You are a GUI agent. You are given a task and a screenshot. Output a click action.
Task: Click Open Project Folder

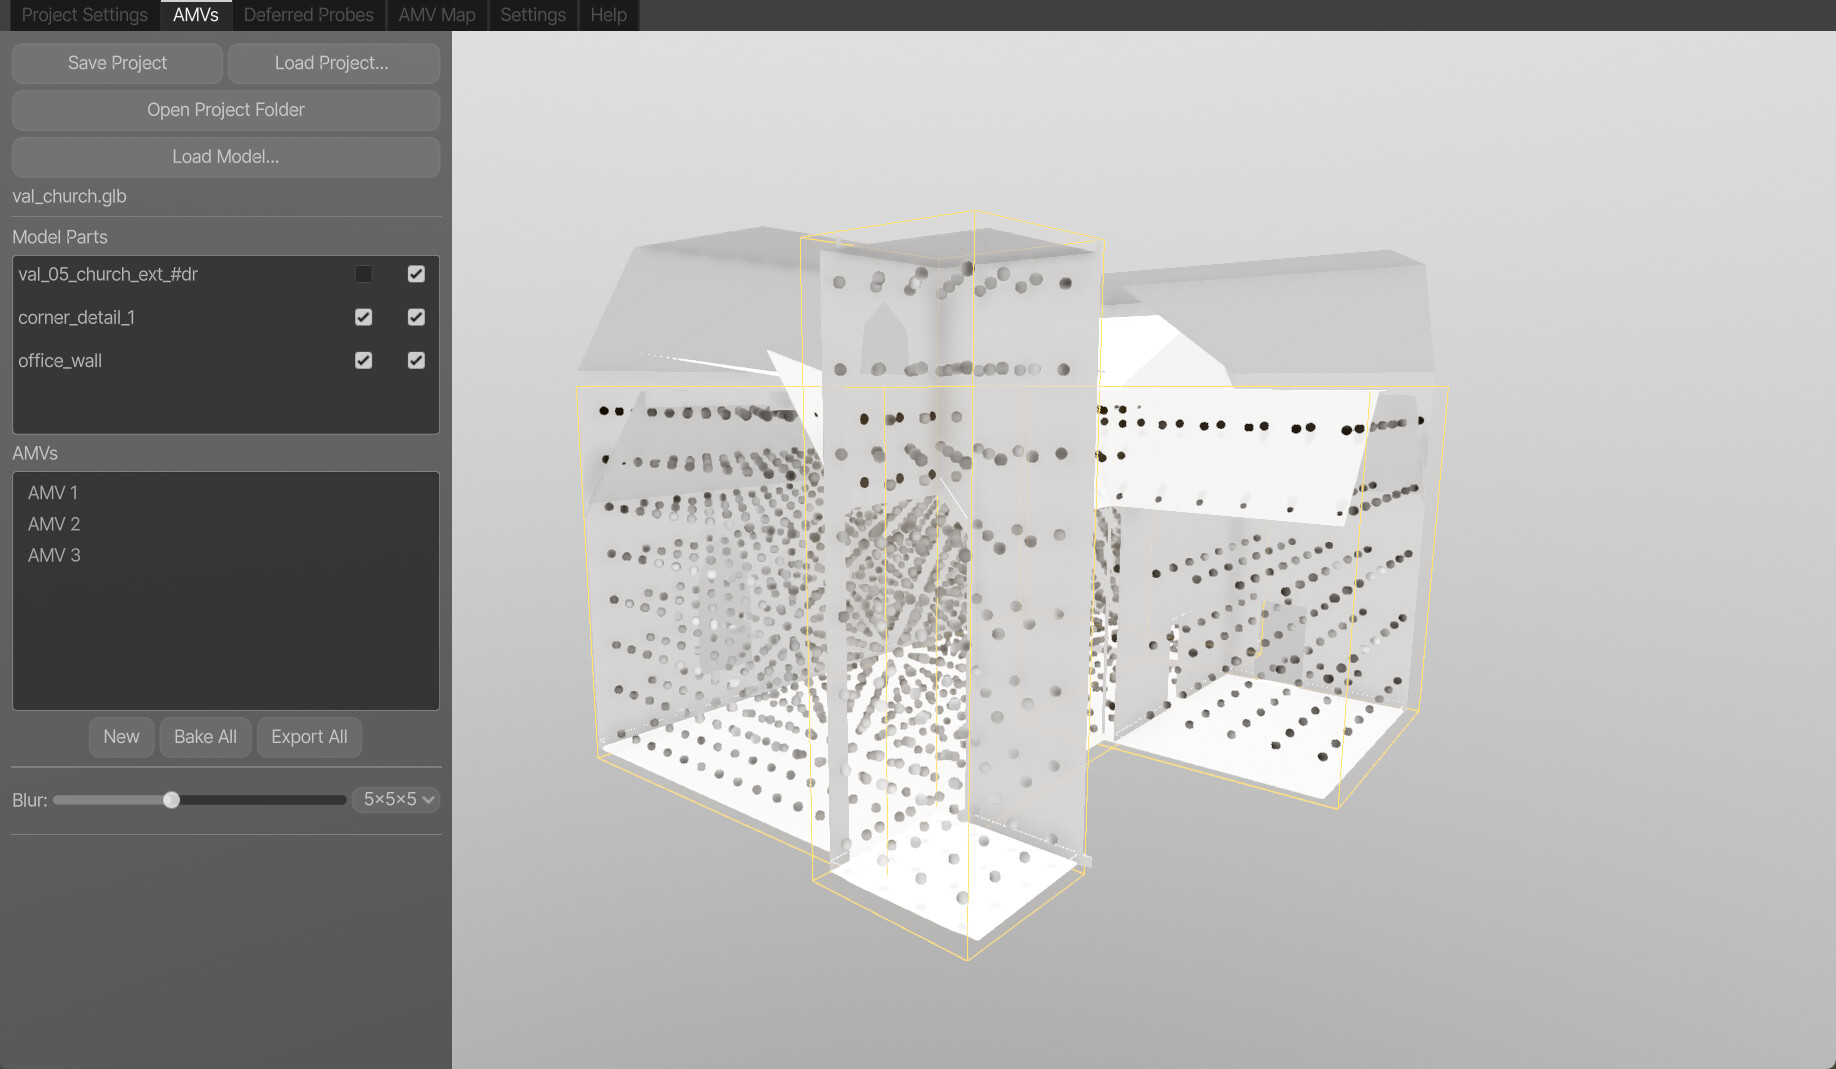(225, 110)
